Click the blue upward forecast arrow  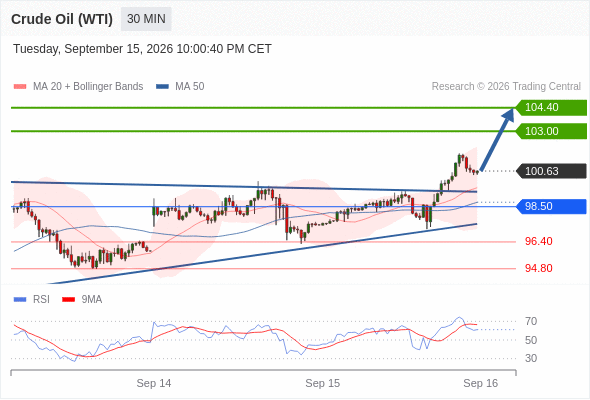click(x=497, y=140)
